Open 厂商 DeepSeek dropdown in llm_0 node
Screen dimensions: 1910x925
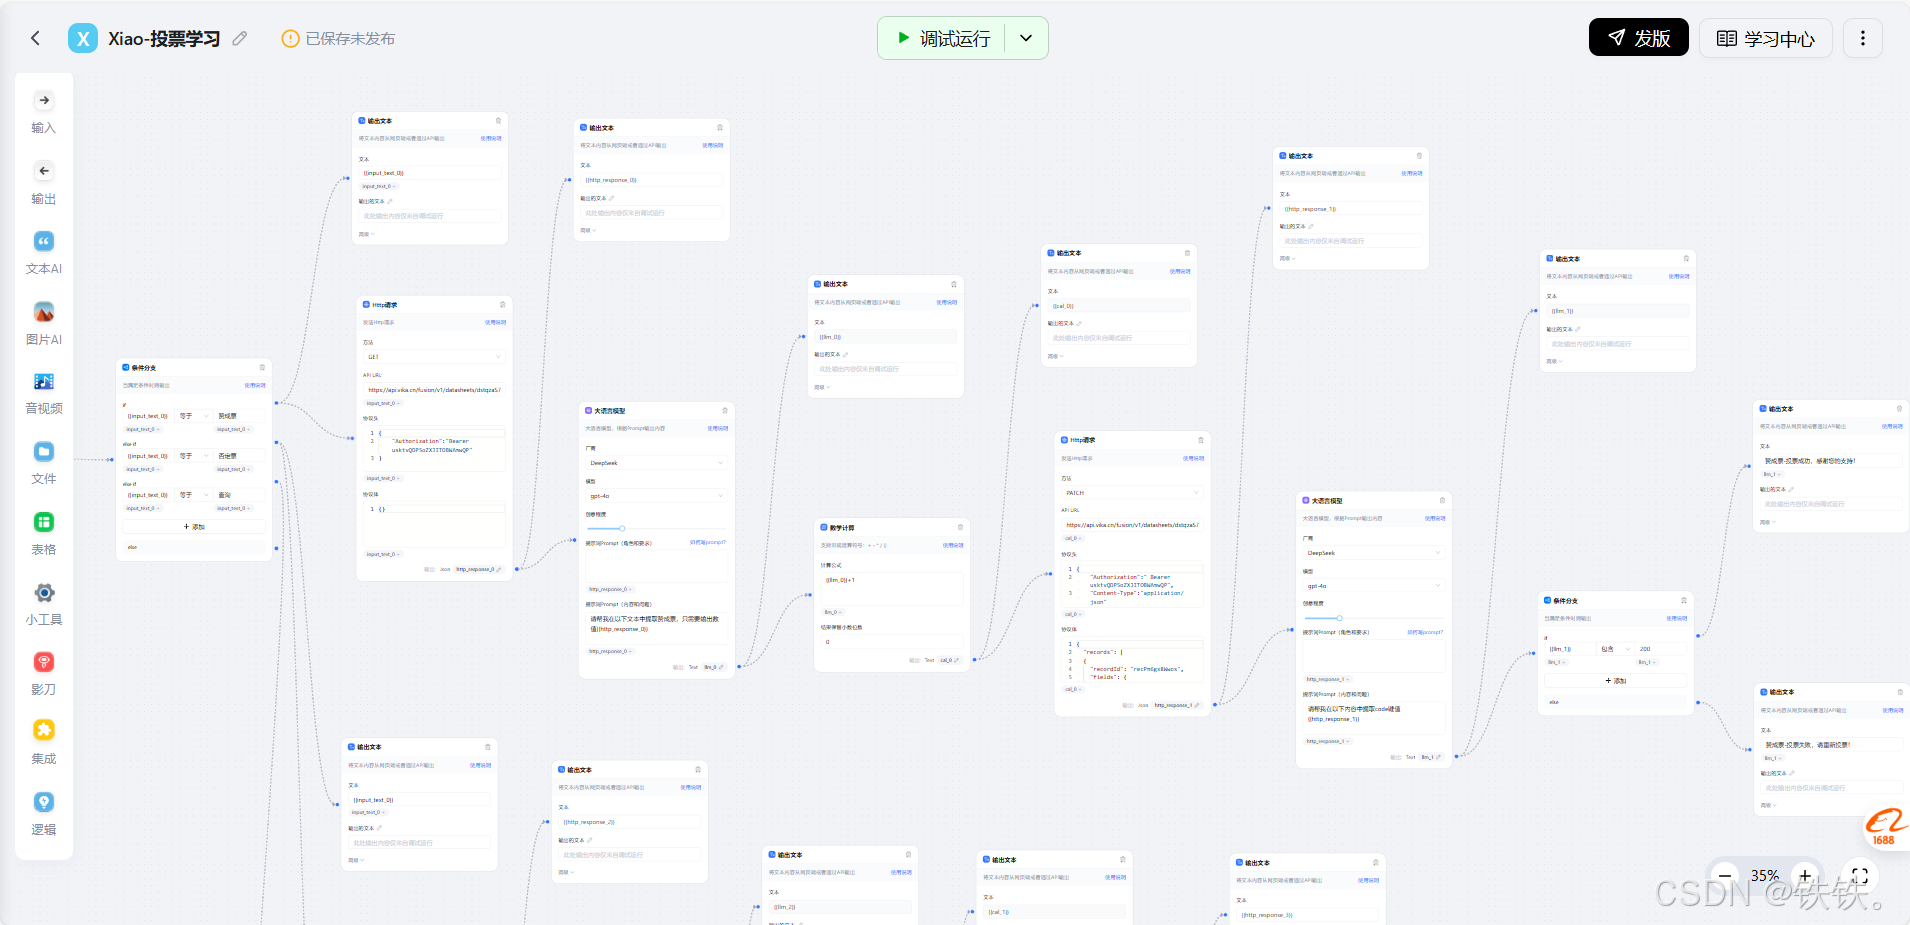pyautogui.click(x=656, y=463)
